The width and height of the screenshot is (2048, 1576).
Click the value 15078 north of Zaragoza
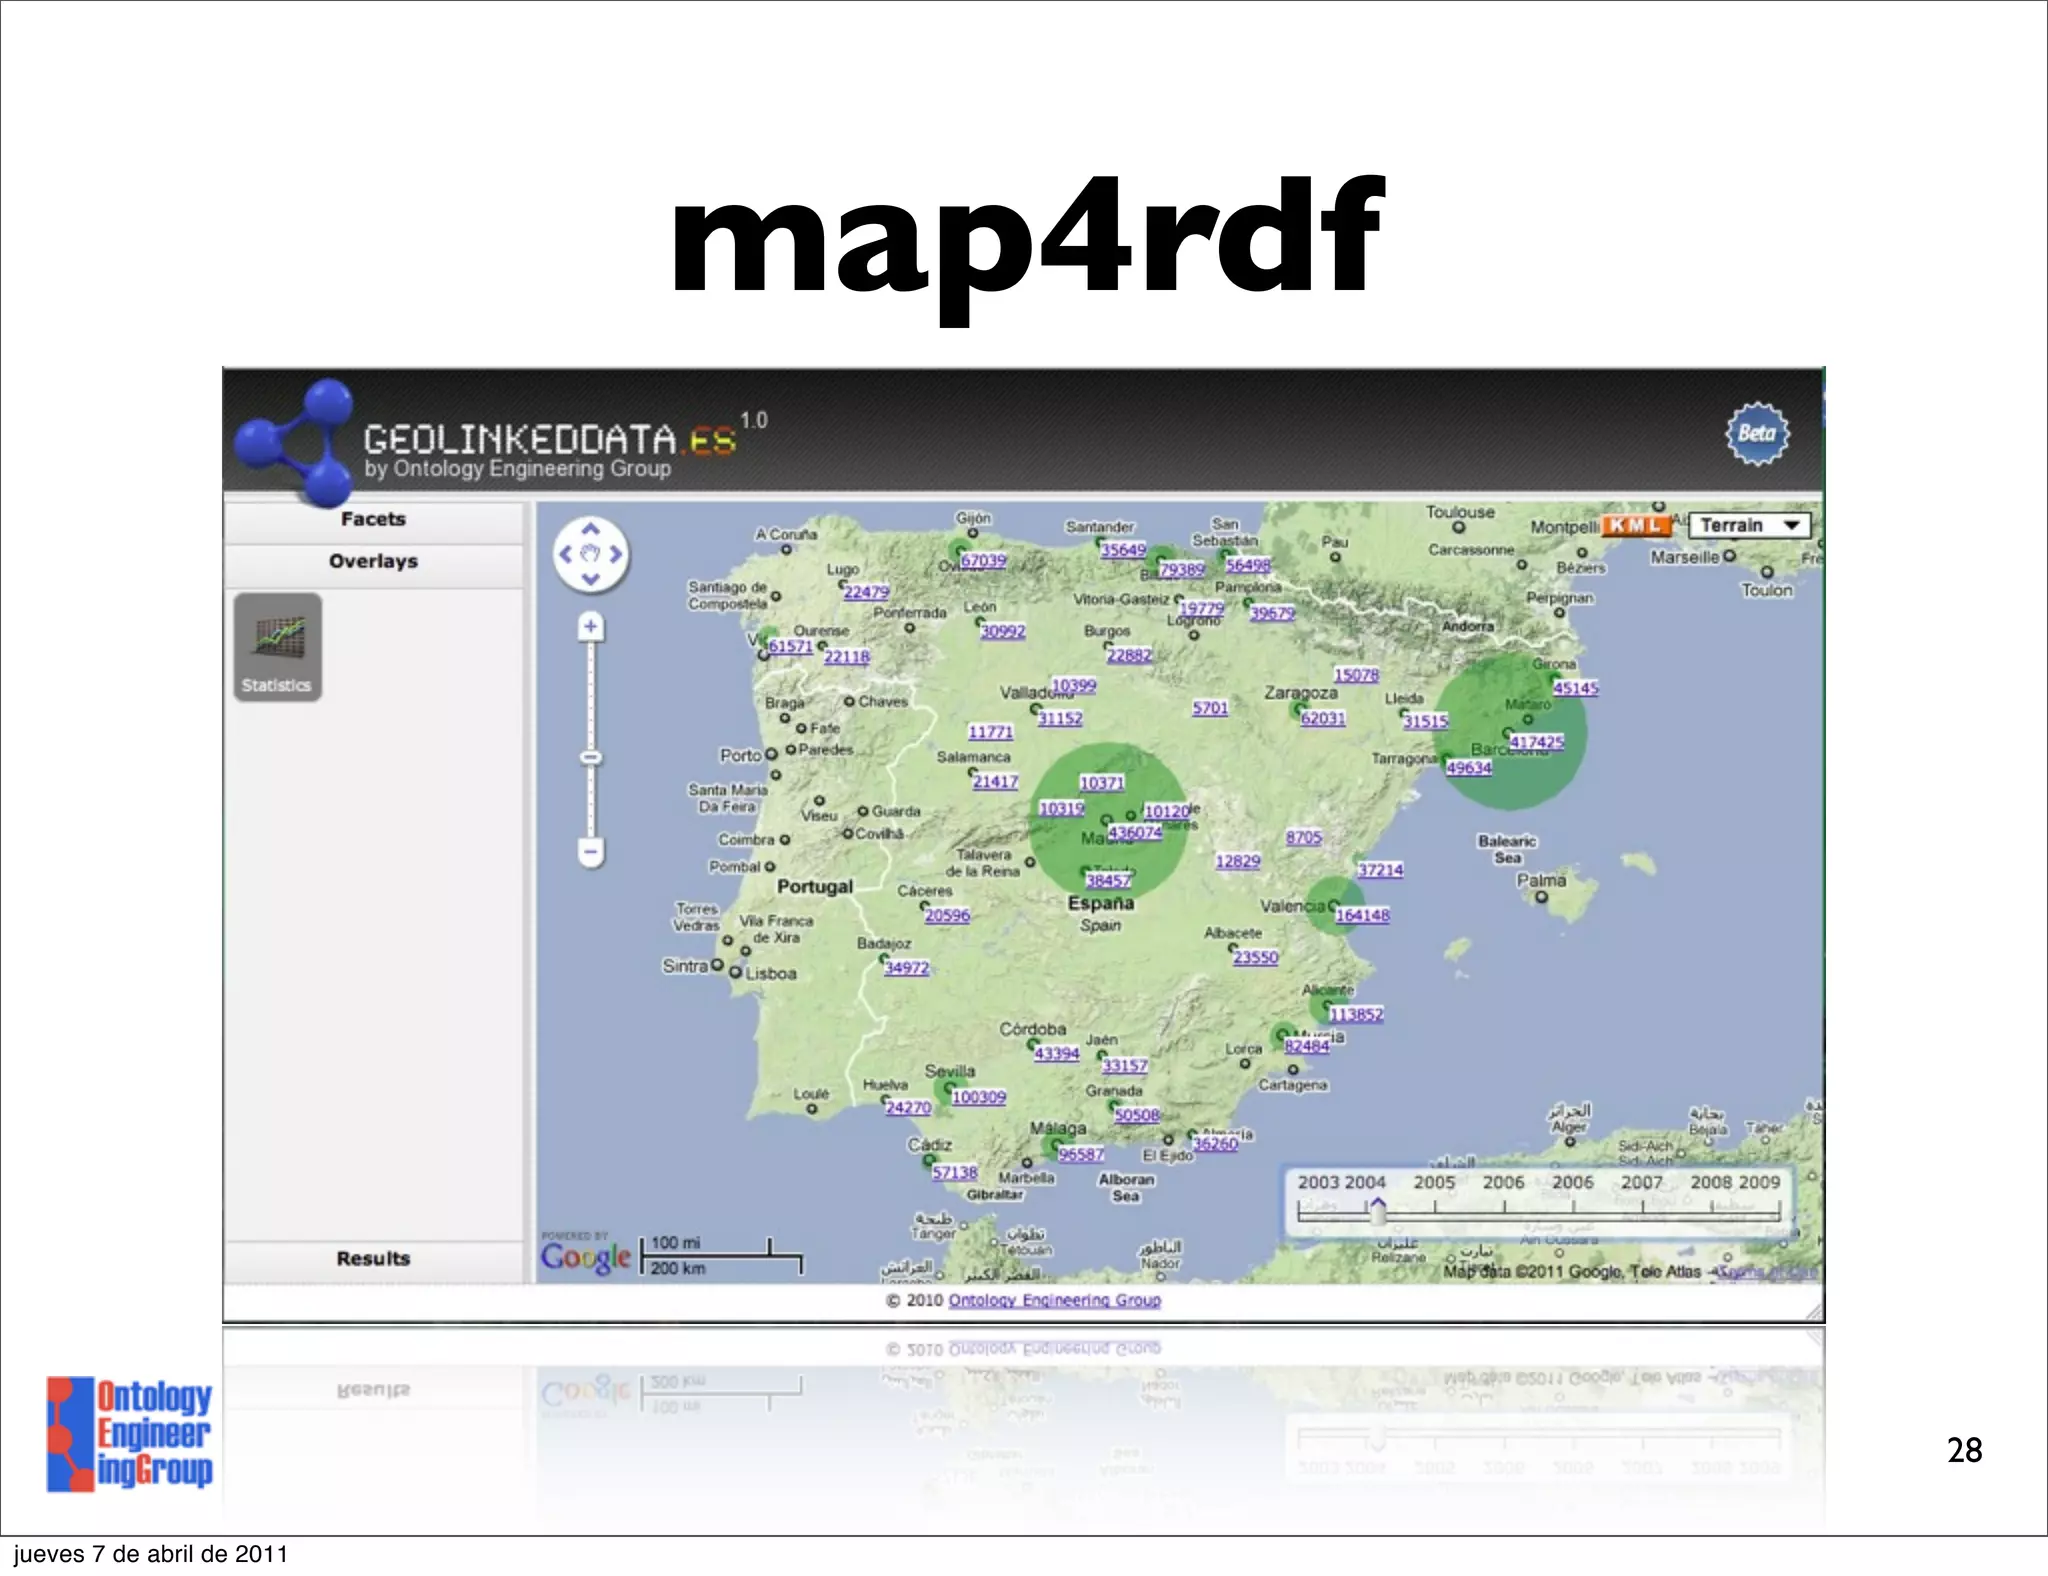(1357, 675)
